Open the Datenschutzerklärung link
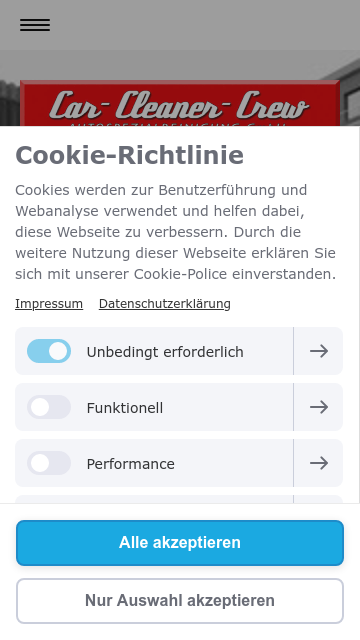Image resolution: width=360 pixels, height=640 pixels. [x=164, y=304]
